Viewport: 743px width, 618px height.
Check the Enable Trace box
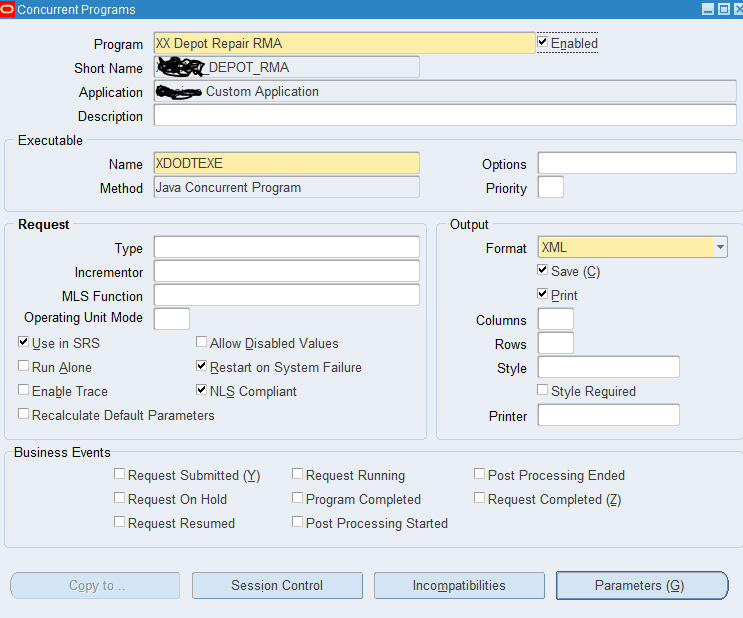coord(23,390)
